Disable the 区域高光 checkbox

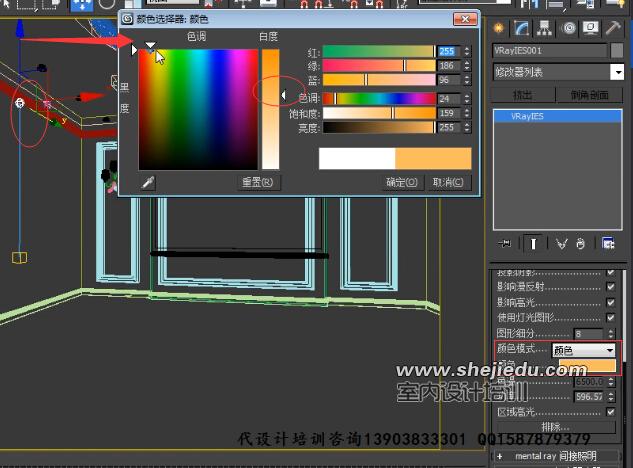[610, 412]
